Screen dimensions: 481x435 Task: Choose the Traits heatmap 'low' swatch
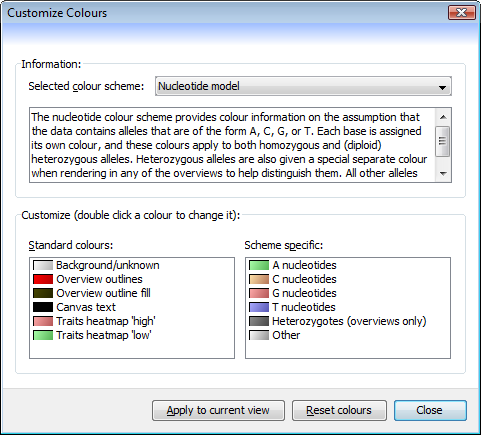[43, 335]
